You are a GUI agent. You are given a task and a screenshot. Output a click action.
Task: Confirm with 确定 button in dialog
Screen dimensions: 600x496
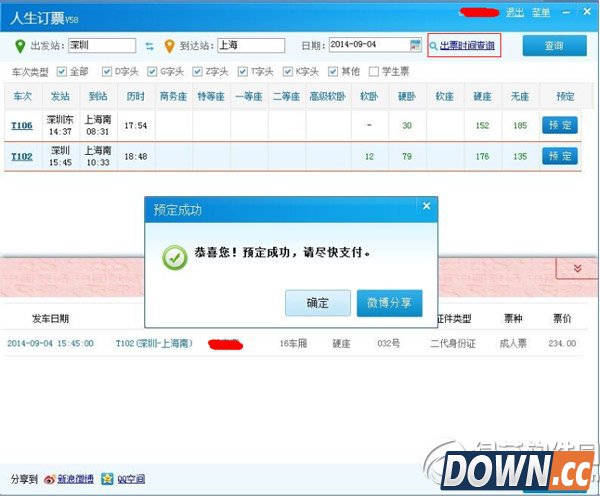point(318,303)
